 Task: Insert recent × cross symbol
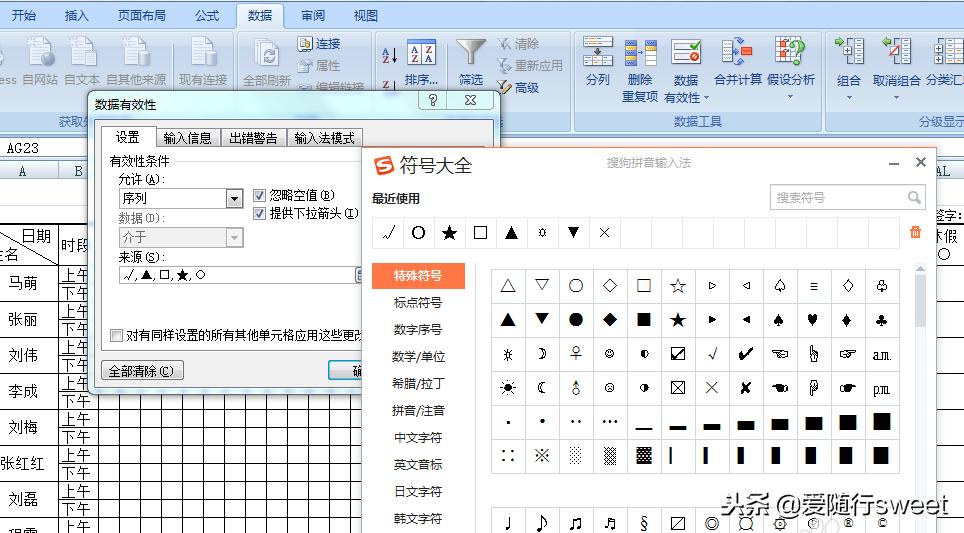[604, 233]
